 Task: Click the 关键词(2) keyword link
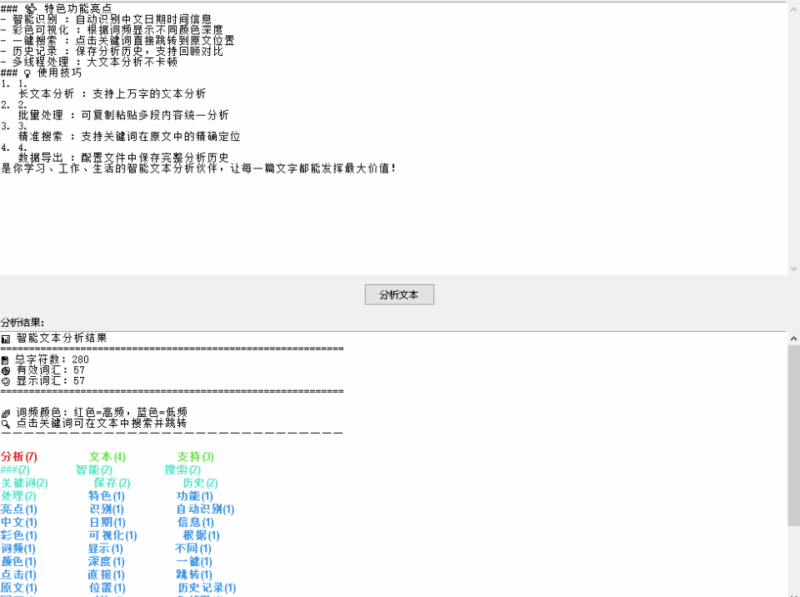click(x=24, y=483)
